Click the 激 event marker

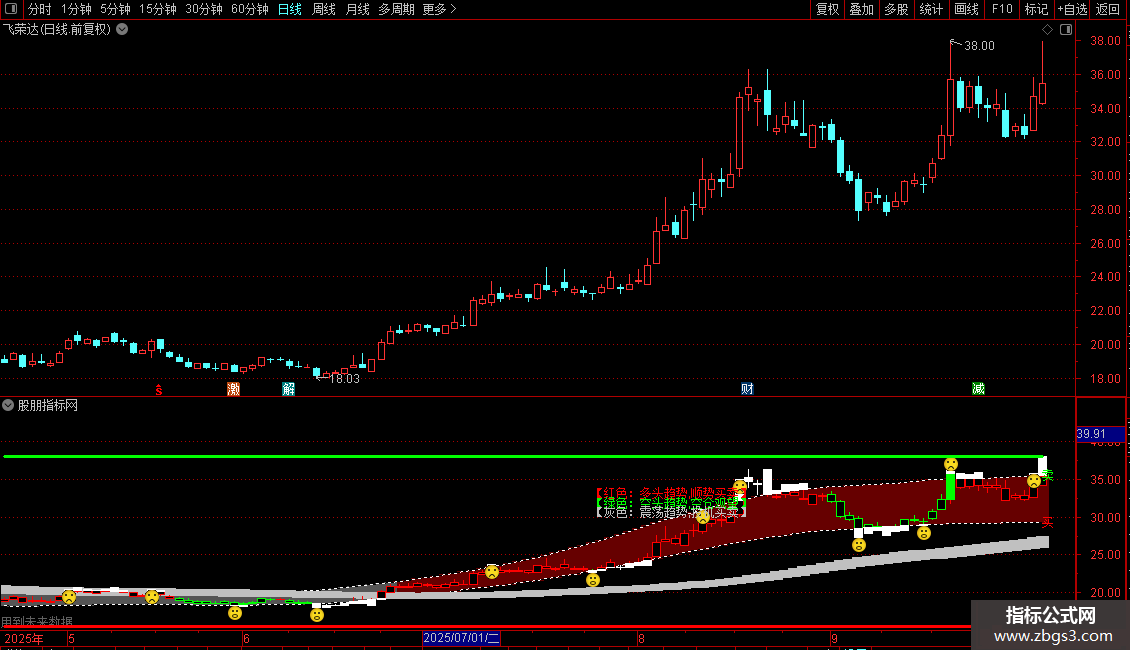[x=233, y=389]
